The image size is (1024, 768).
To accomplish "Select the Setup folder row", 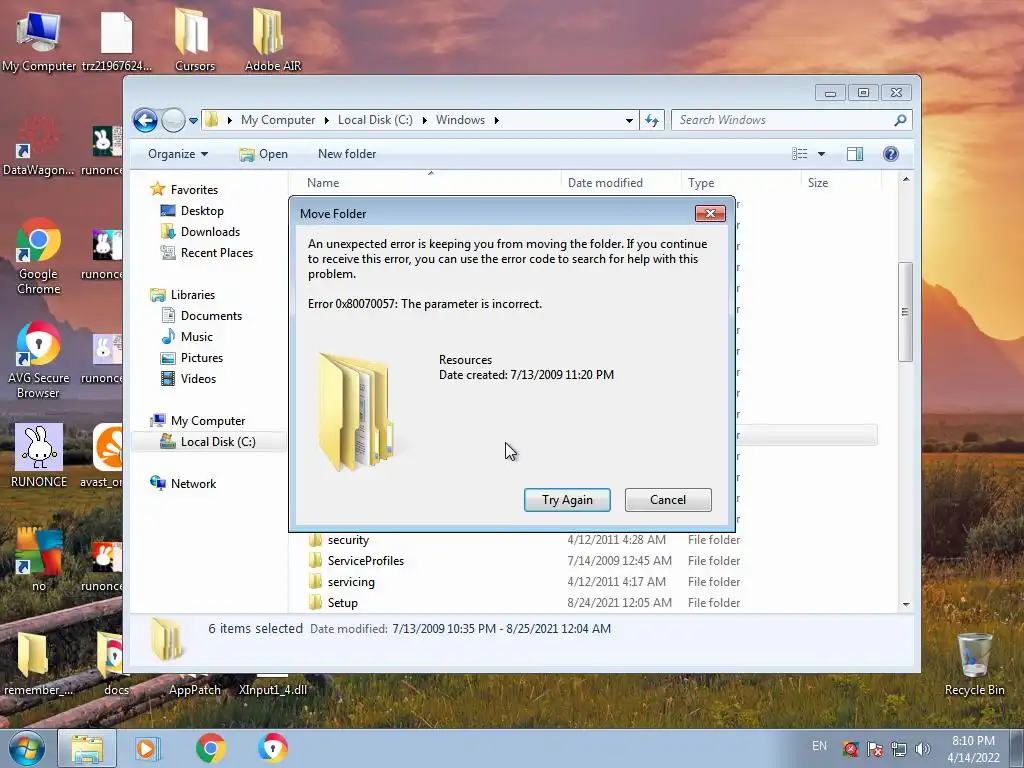I will [x=592, y=603].
